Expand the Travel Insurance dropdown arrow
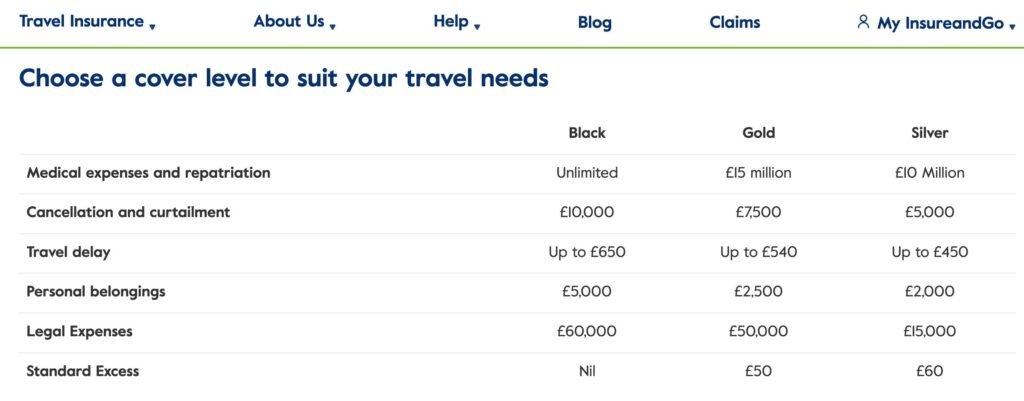The height and width of the screenshot is (401, 1024). coord(152,27)
